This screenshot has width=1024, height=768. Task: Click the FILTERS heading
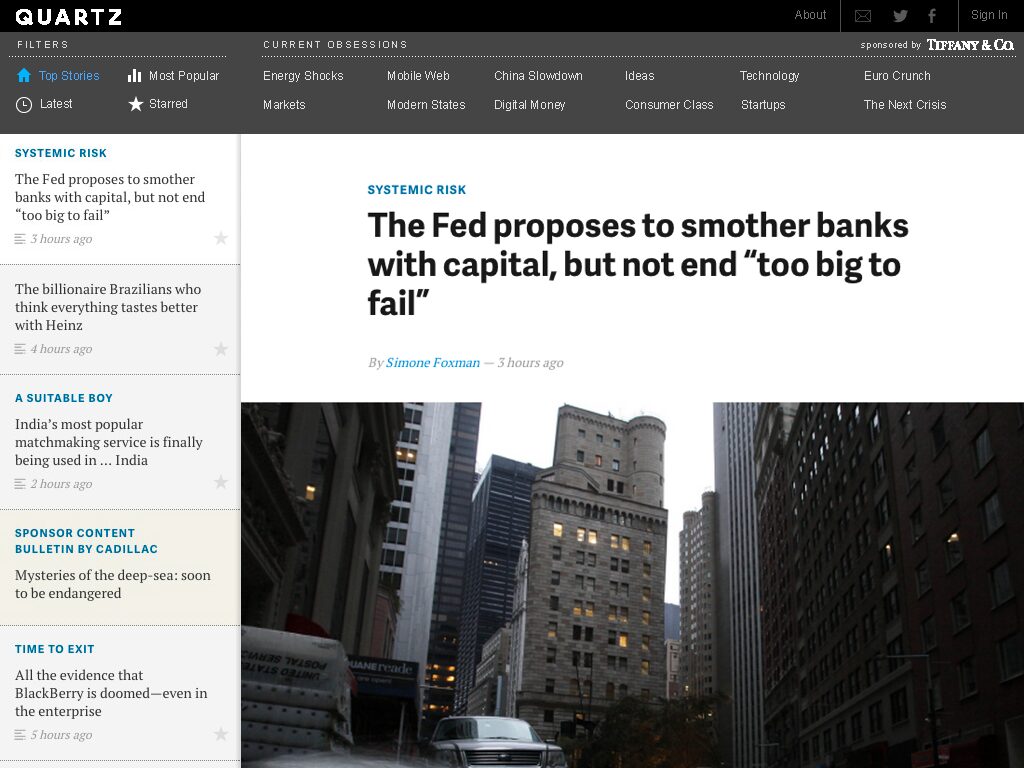tap(42, 44)
